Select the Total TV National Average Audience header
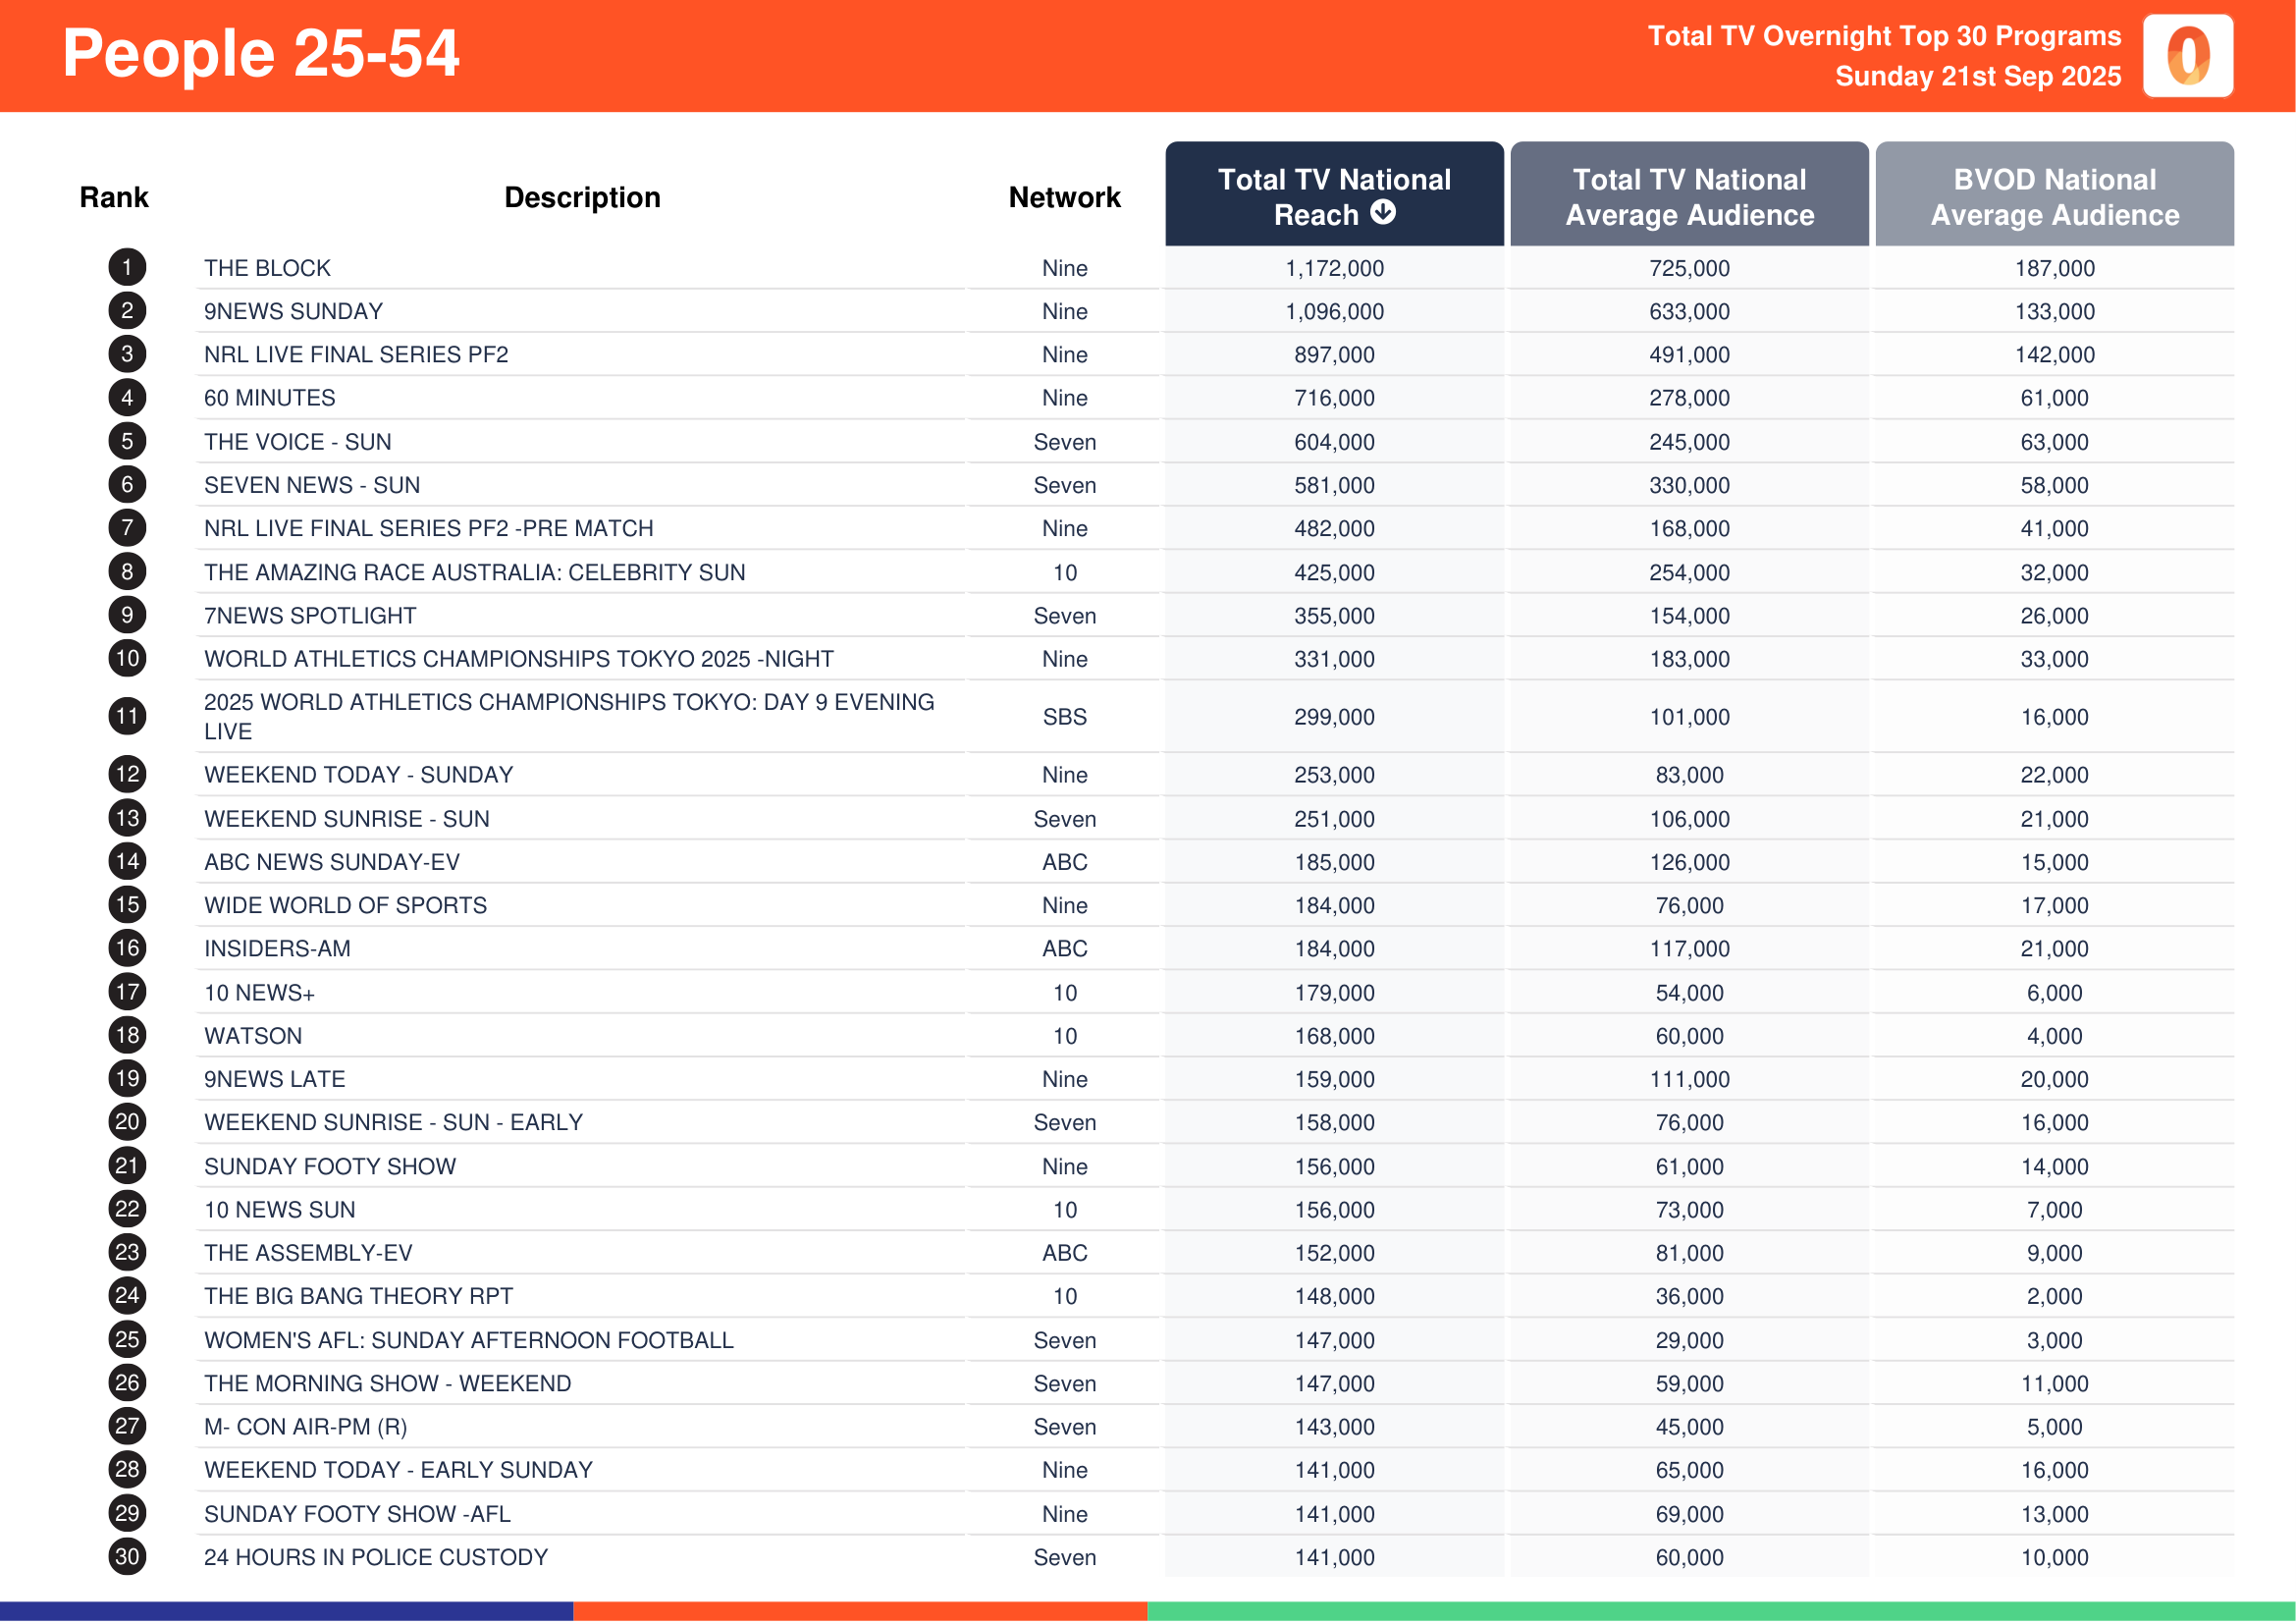This screenshot has width=2296, height=1624. [1689, 194]
